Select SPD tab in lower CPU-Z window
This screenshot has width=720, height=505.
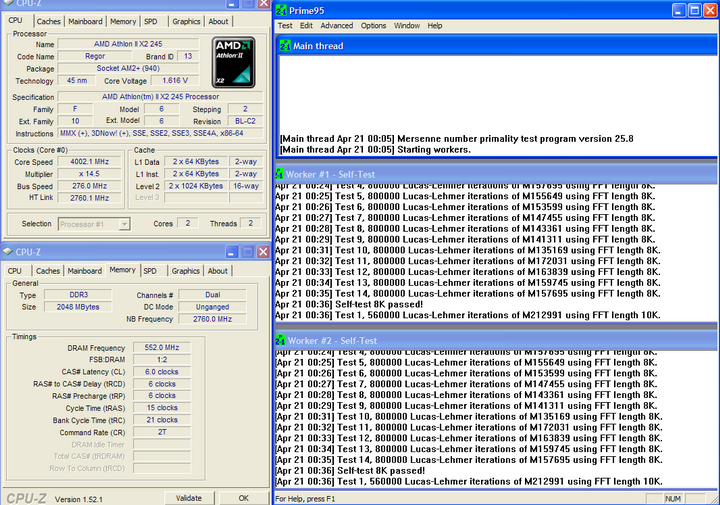[150, 271]
